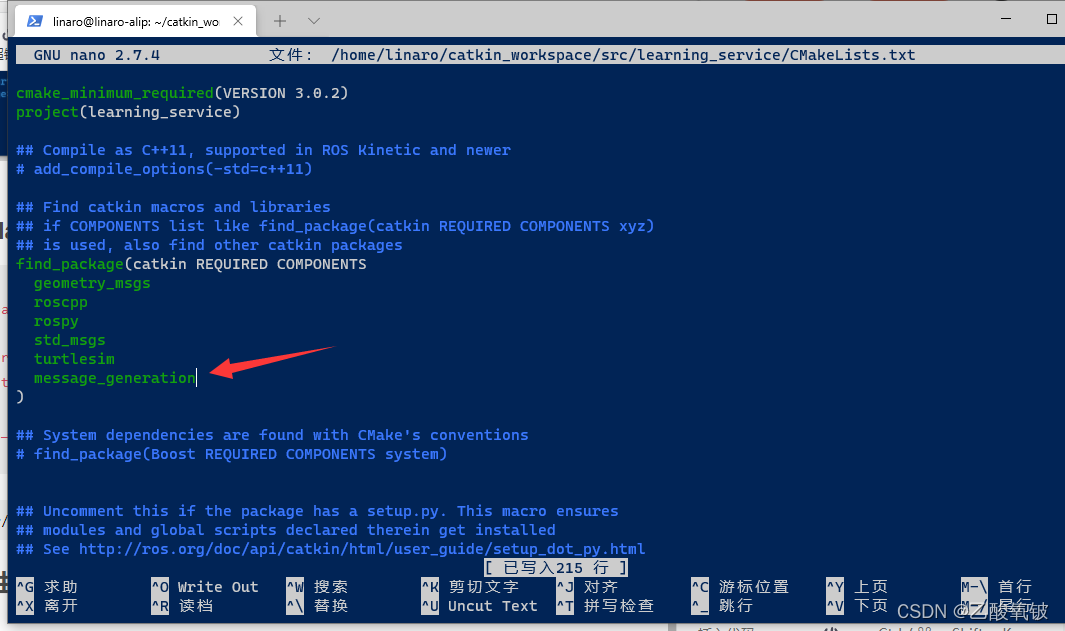1065x631 pixels.
Task: Click the ^T 拼写检查 spell check shortcut
Action: [605, 605]
